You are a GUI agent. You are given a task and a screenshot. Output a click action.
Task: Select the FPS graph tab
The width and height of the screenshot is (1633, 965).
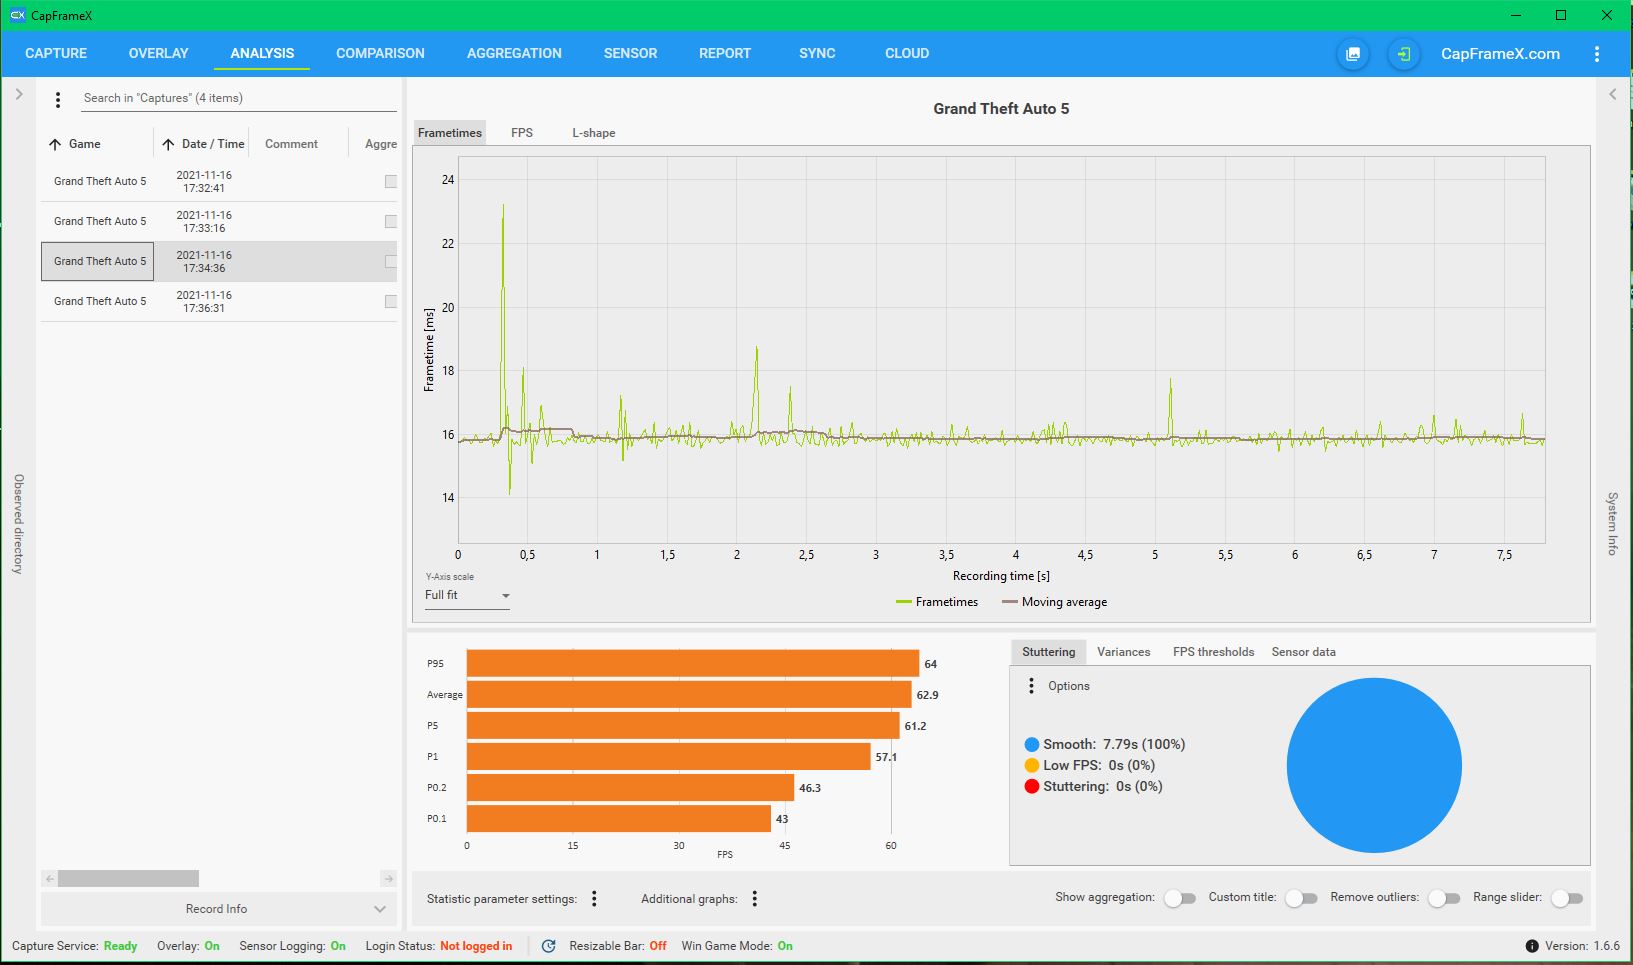(522, 133)
